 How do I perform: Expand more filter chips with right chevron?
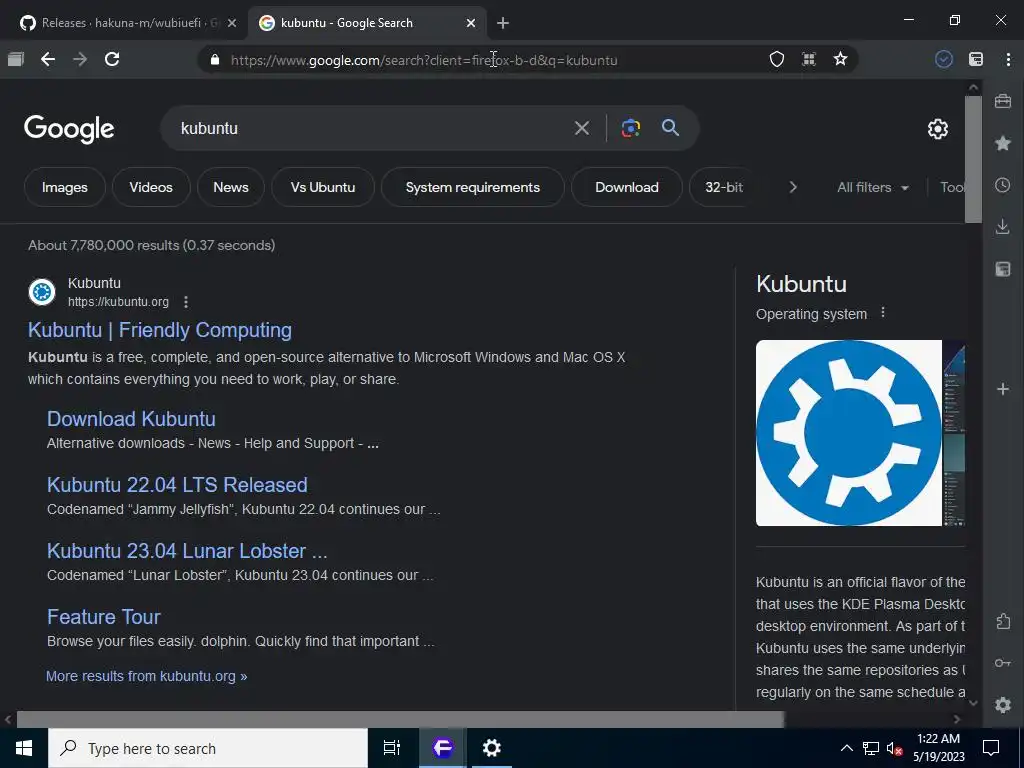(x=793, y=187)
